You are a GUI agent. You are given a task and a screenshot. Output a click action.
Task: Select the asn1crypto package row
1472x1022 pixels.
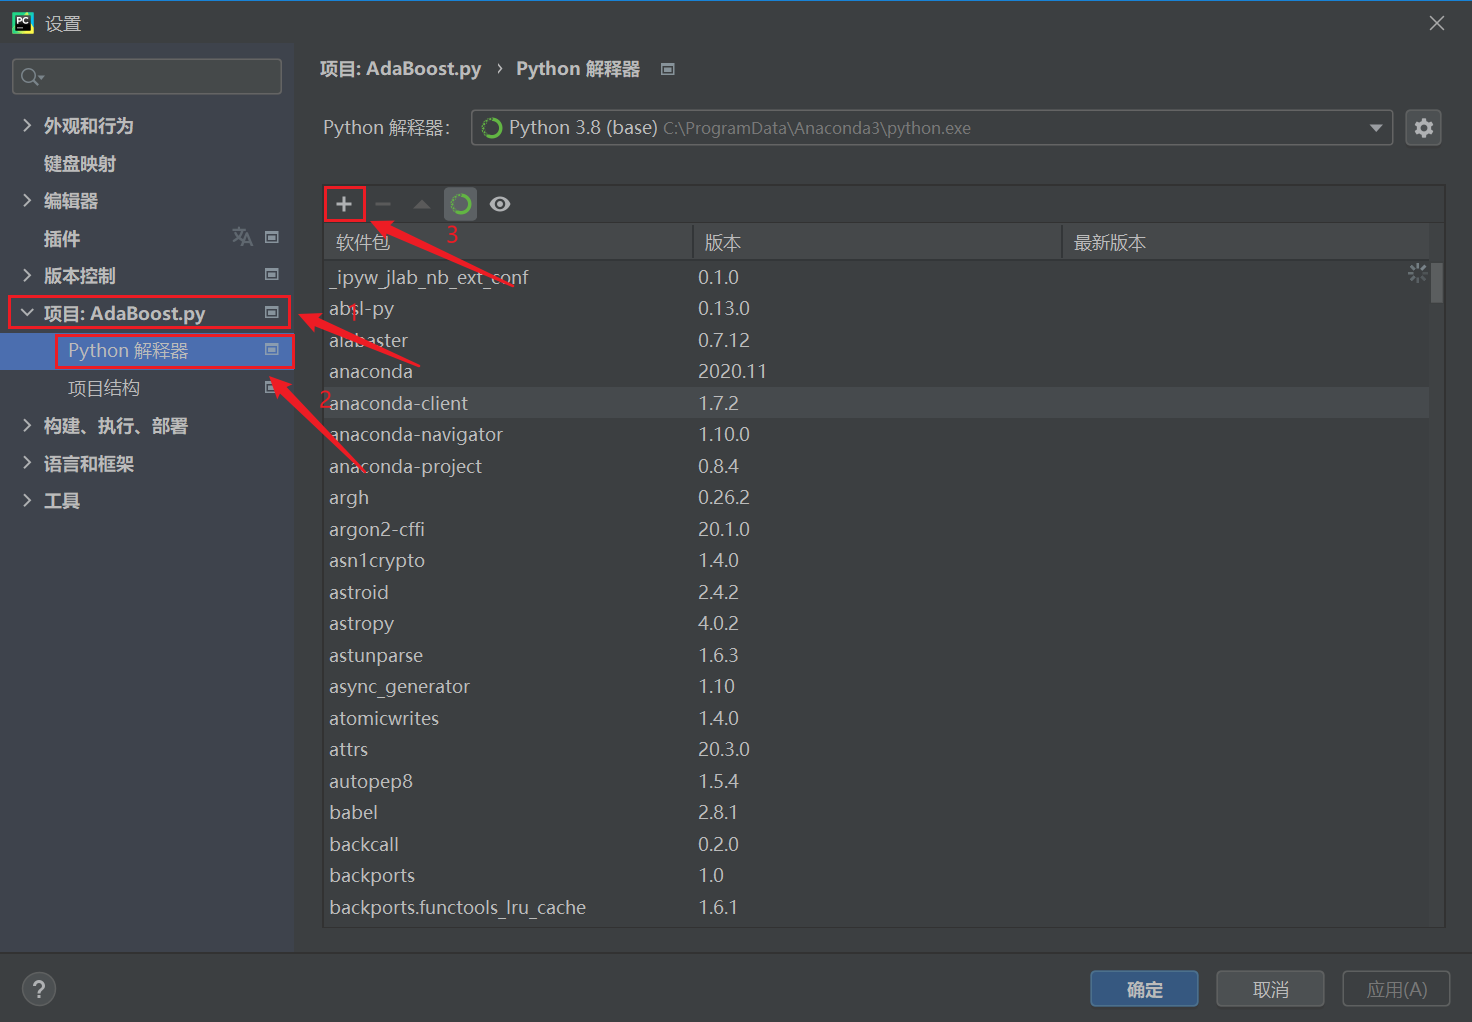[x=876, y=561]
